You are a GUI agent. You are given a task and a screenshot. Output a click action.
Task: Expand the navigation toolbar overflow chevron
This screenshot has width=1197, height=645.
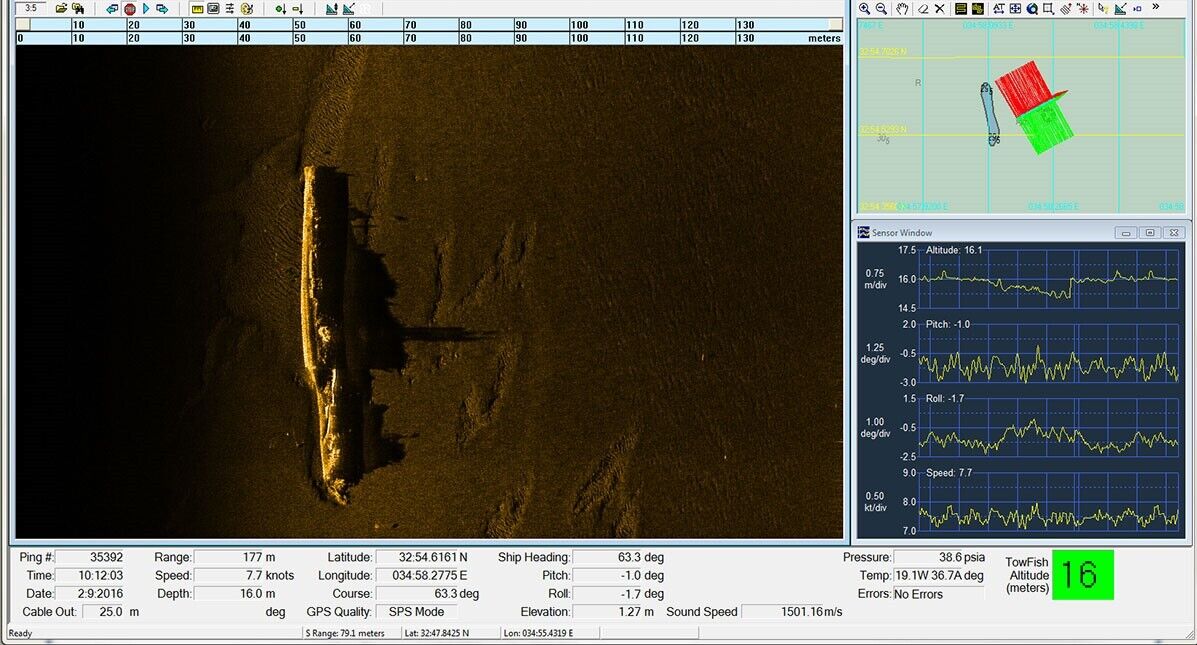[x=1156, y=8]
